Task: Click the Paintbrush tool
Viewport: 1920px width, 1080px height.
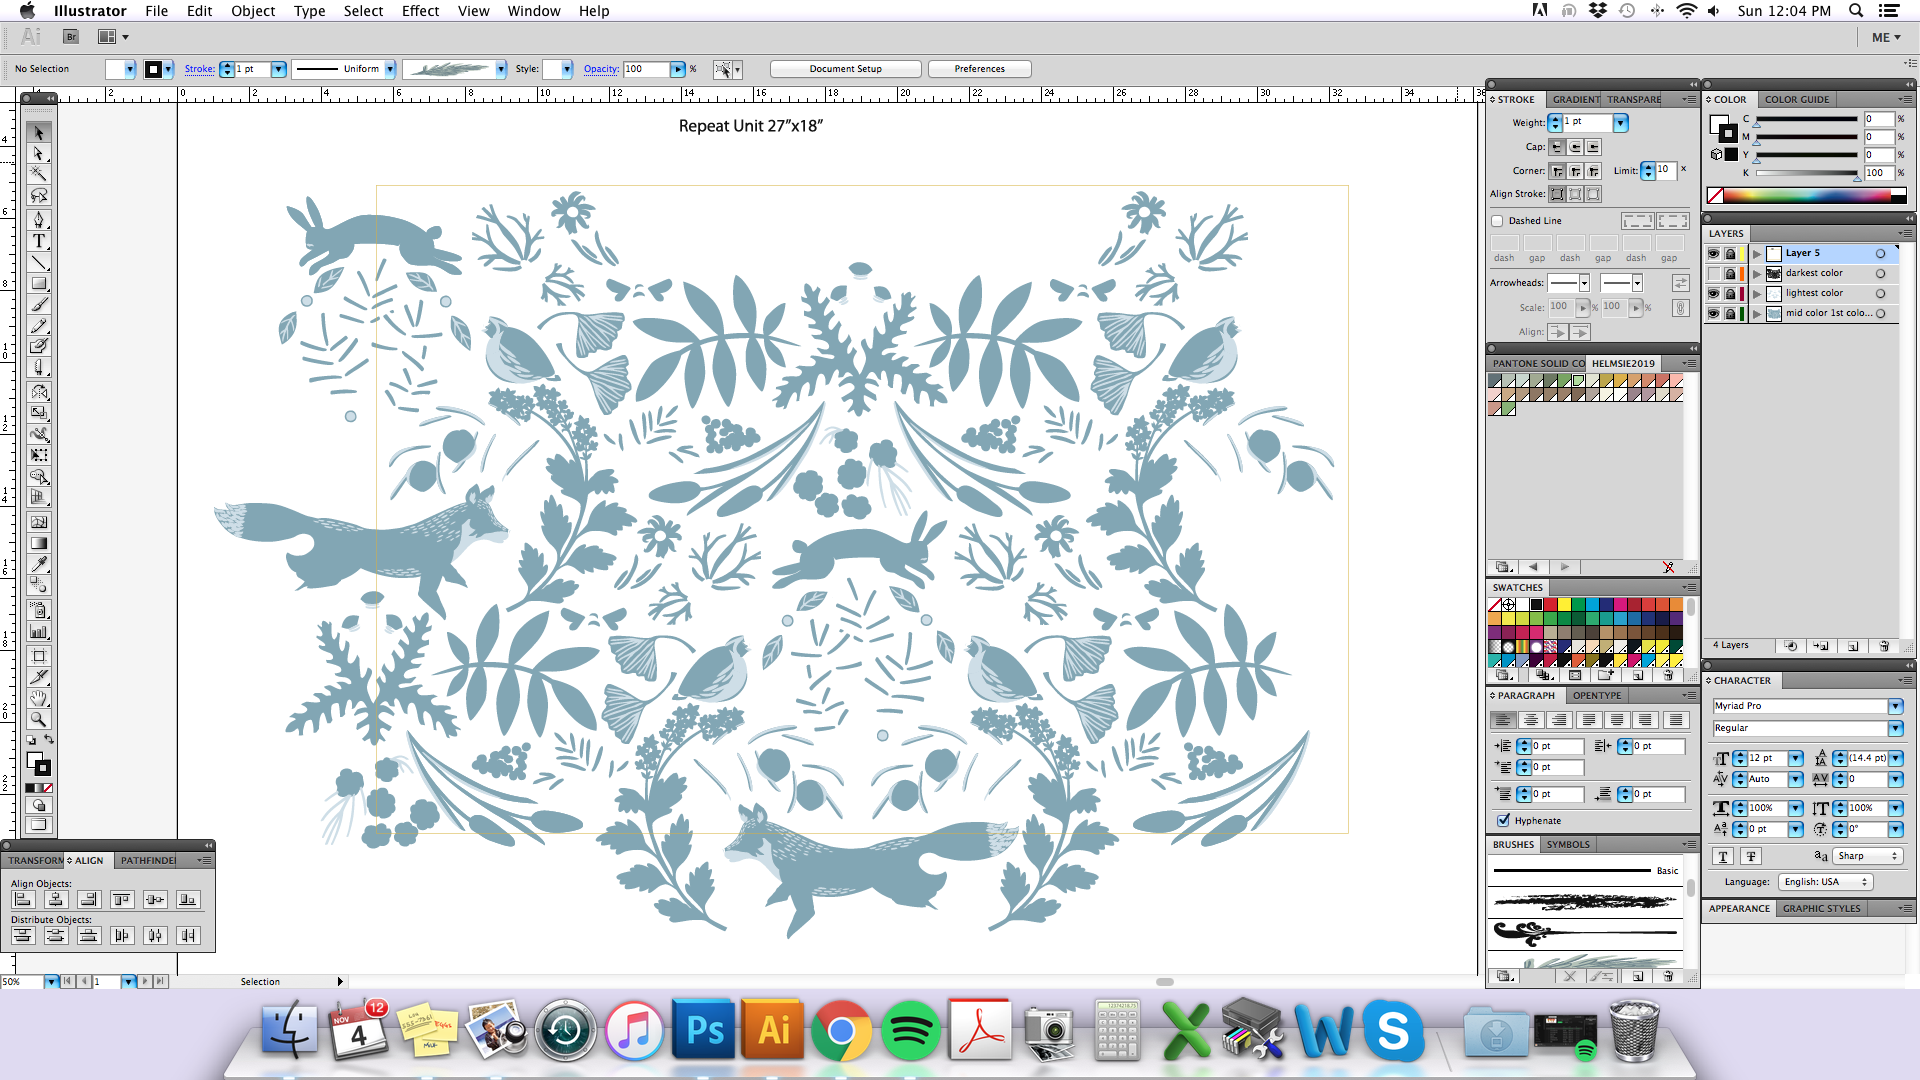Action: point(39,304)
